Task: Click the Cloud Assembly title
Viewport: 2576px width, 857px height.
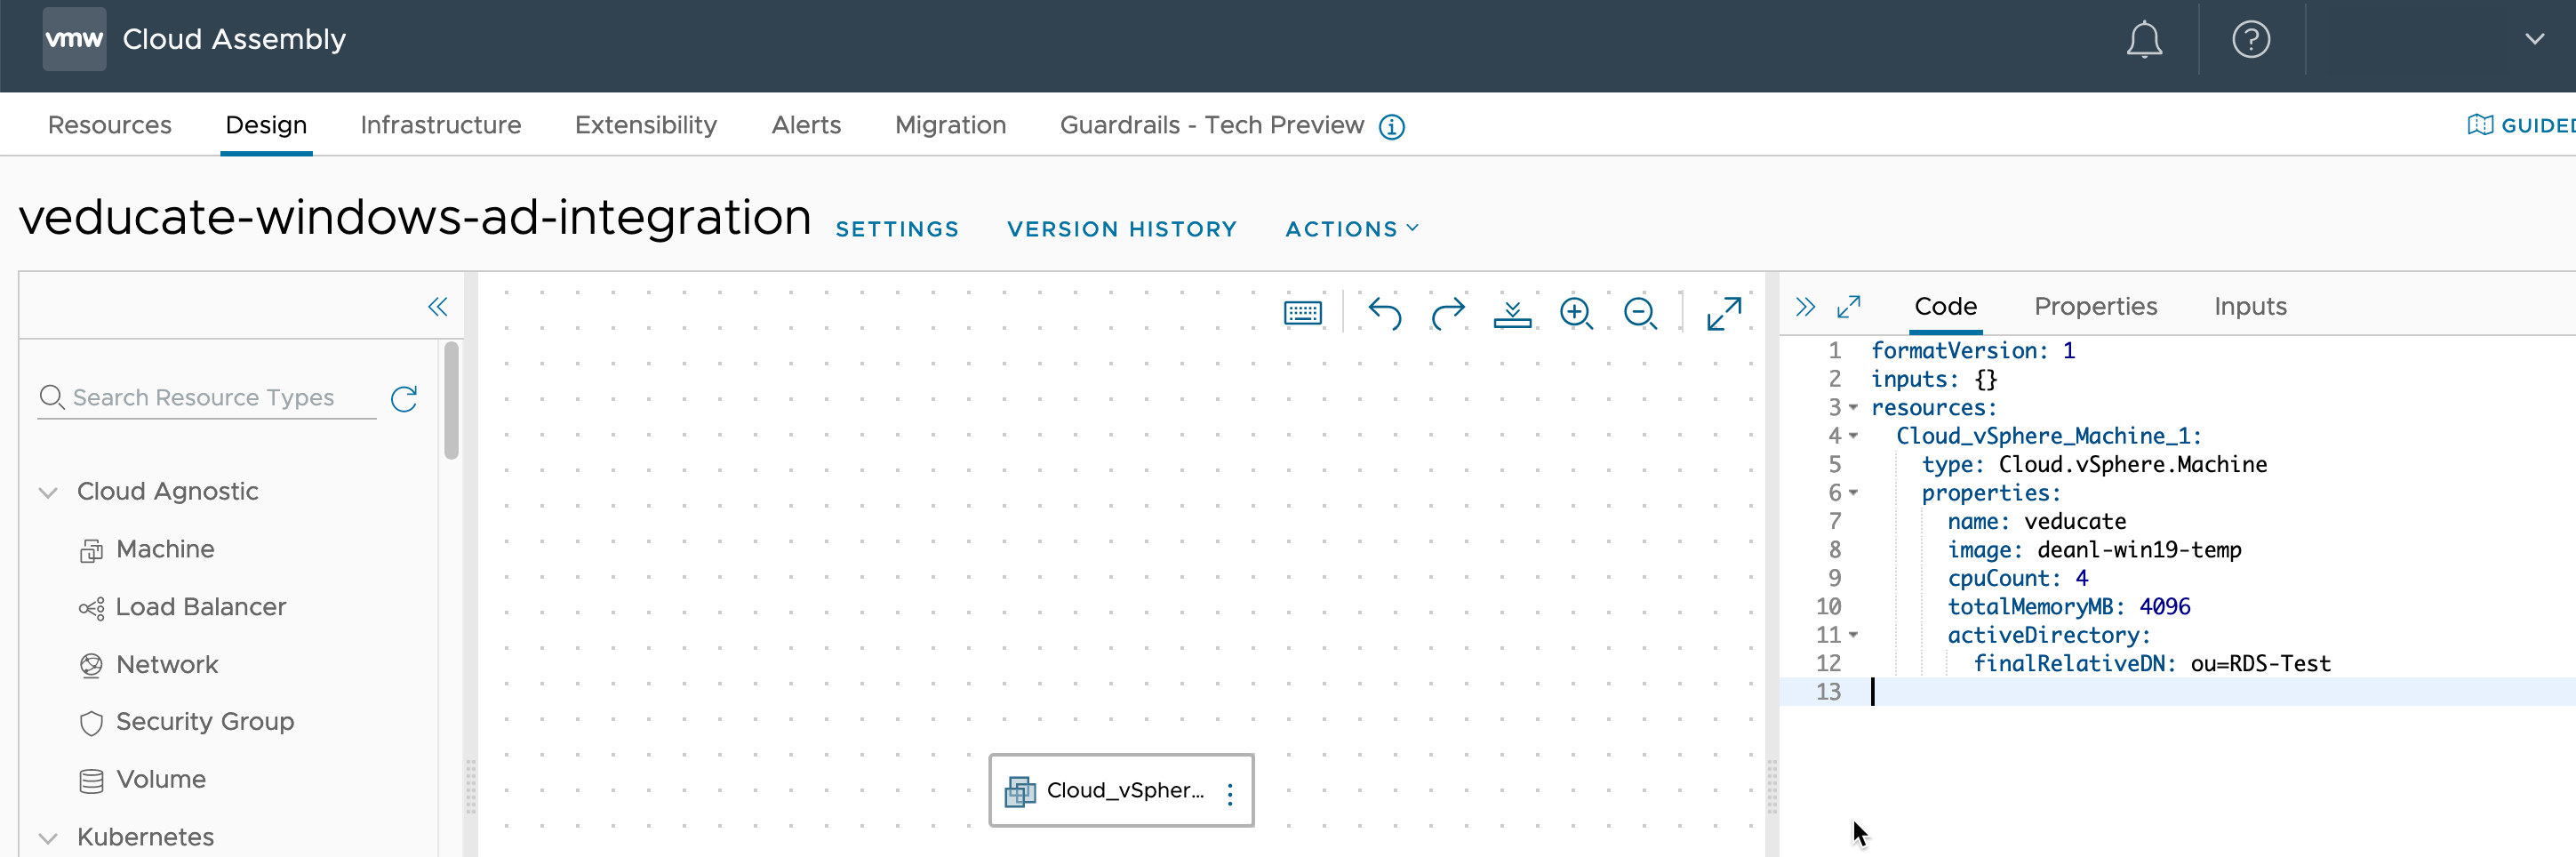Action: [234, 40]
